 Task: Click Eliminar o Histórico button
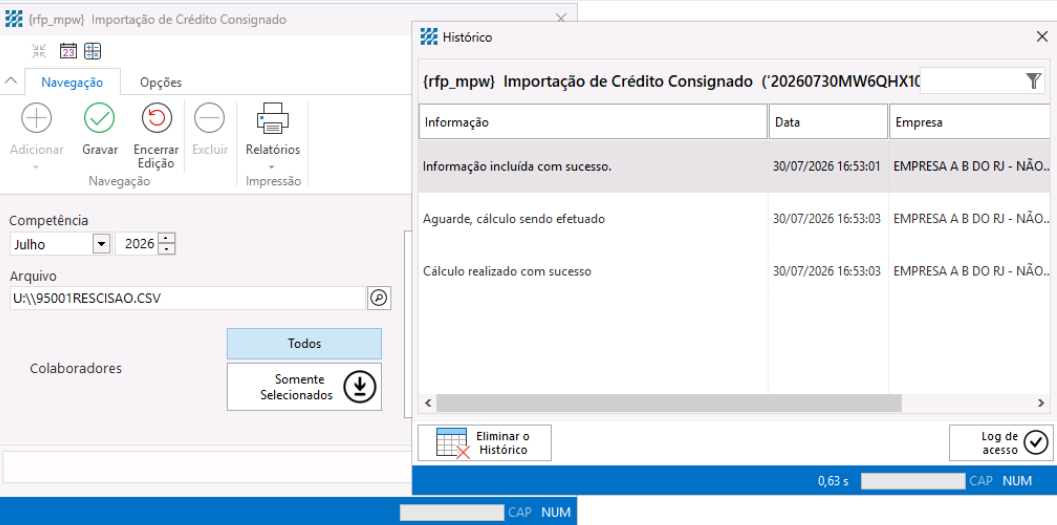[485, 443]
